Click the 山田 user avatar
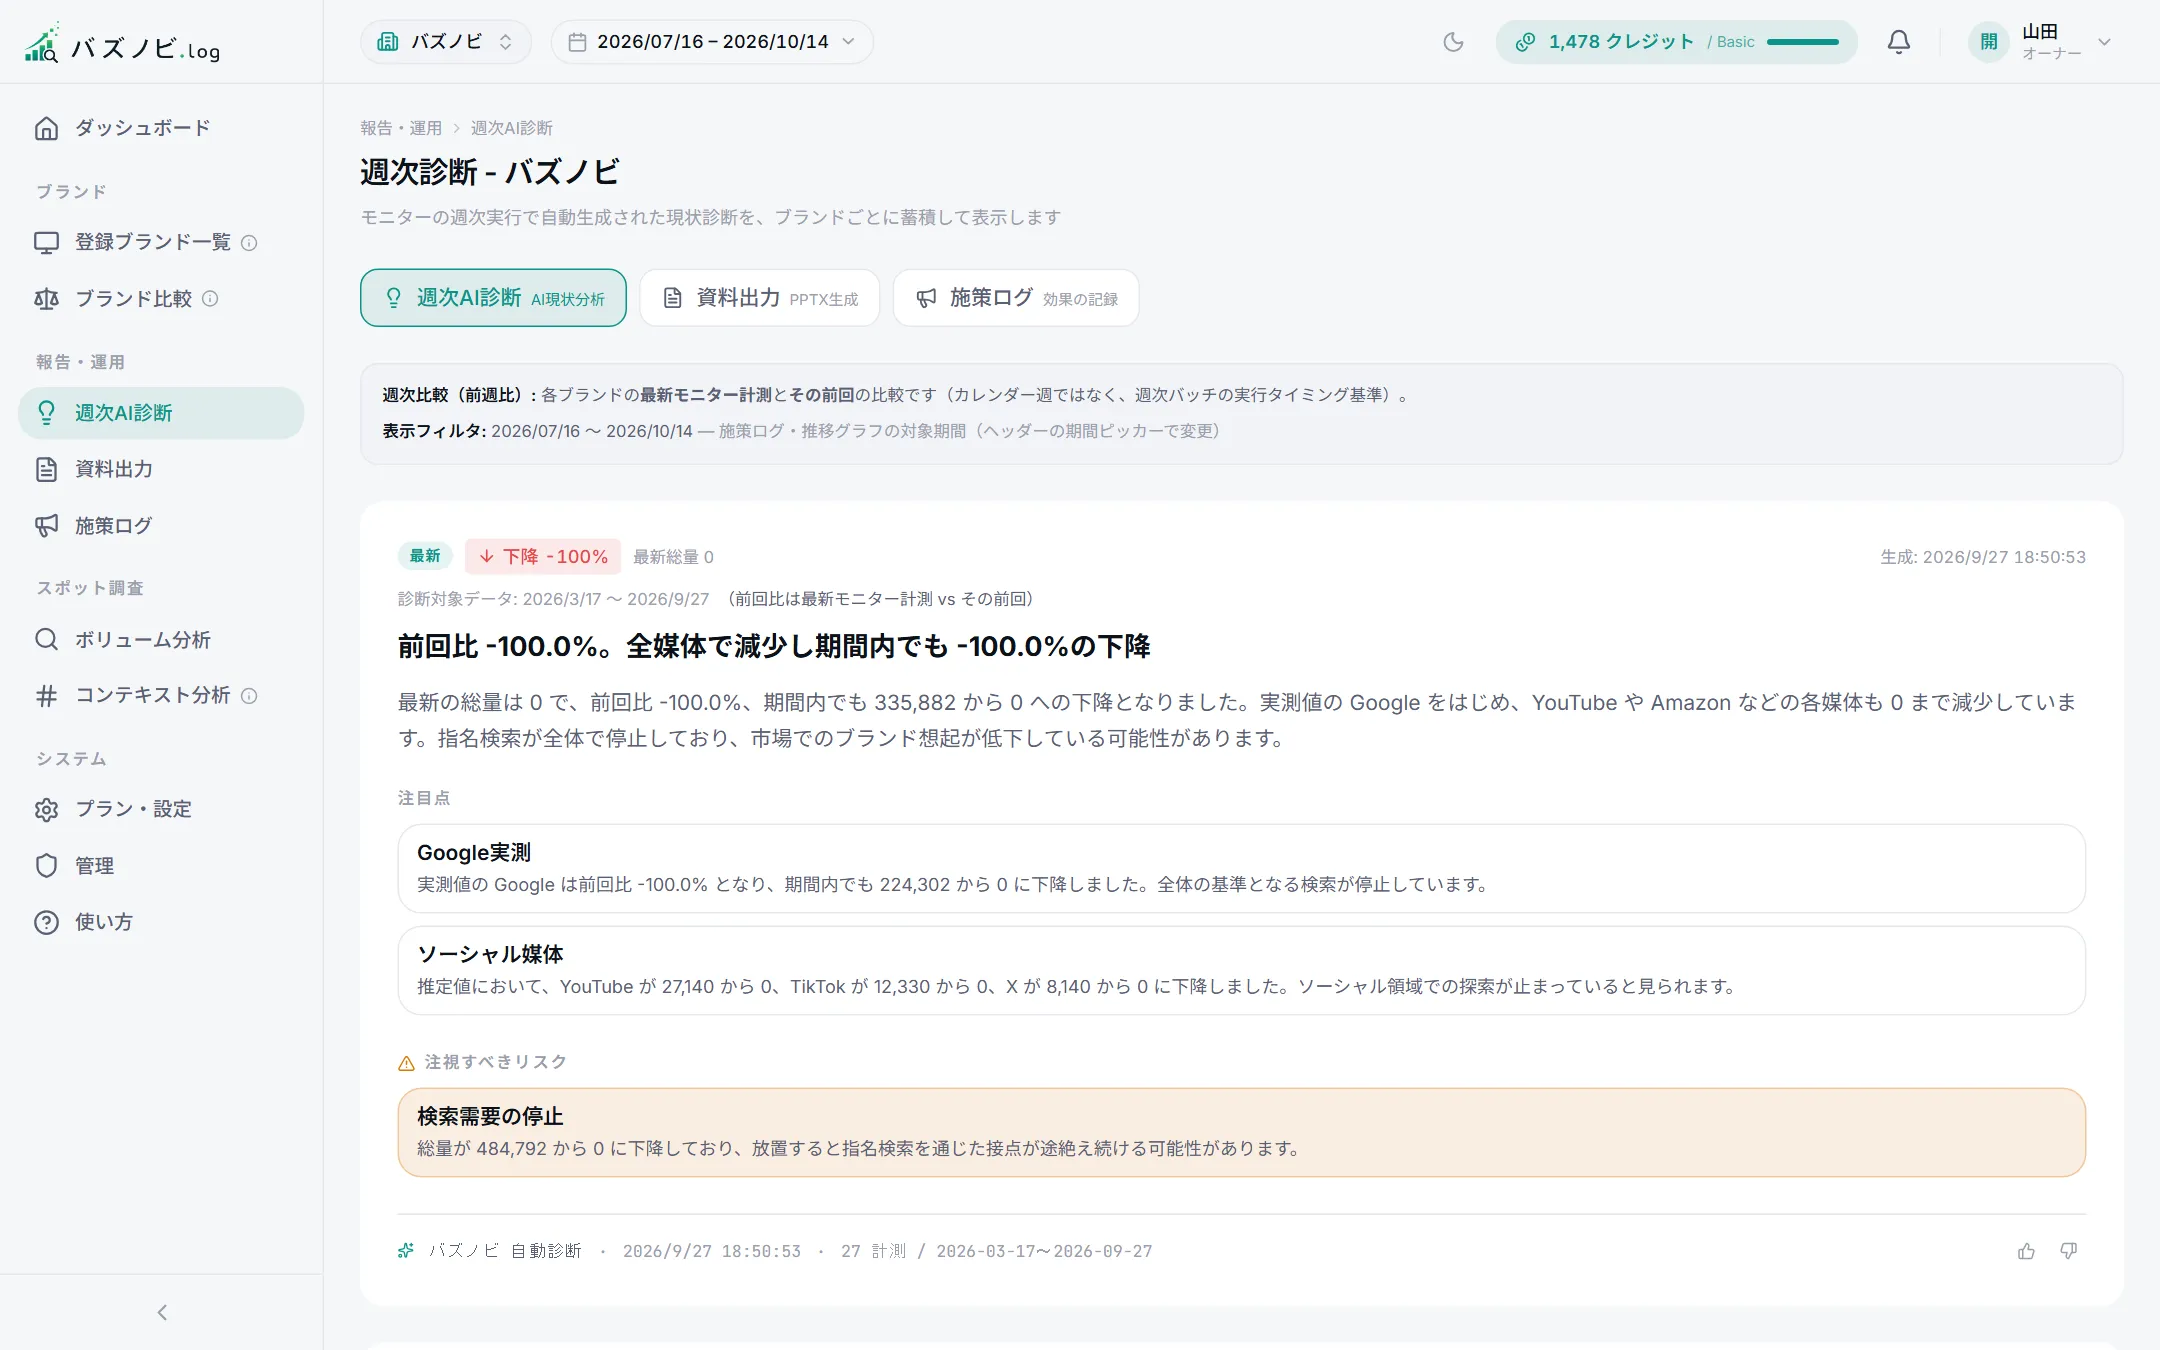 pyautogui.click(x=1989, y=42)
